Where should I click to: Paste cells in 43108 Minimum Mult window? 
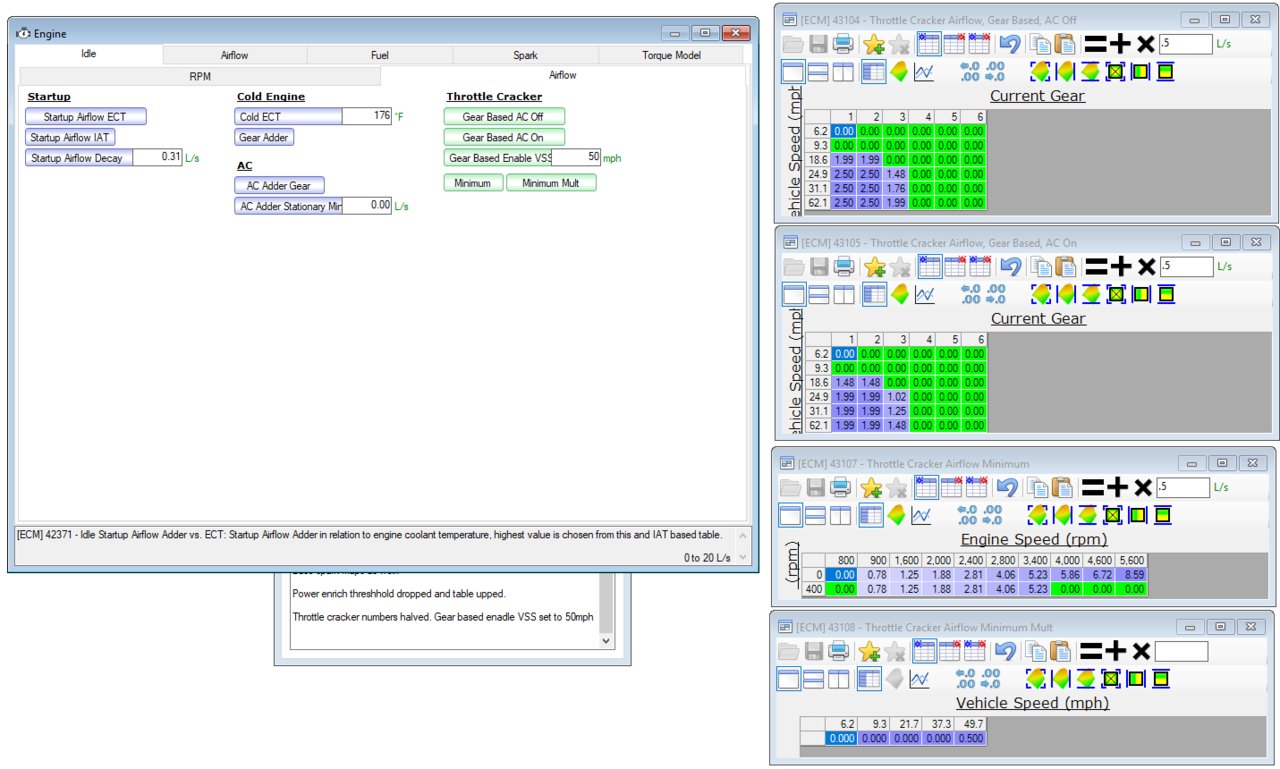pyautogui.click(x=1060, y=651)
